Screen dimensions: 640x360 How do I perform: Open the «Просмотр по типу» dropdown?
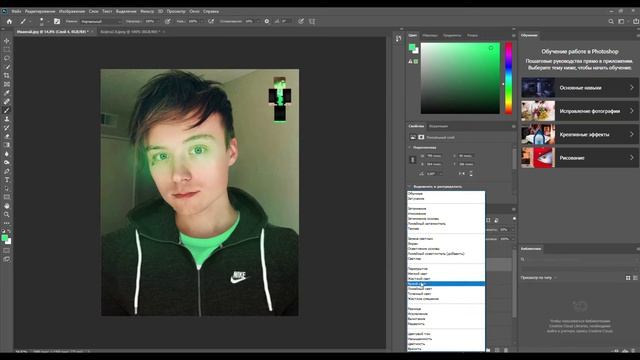tap(538, 278)
